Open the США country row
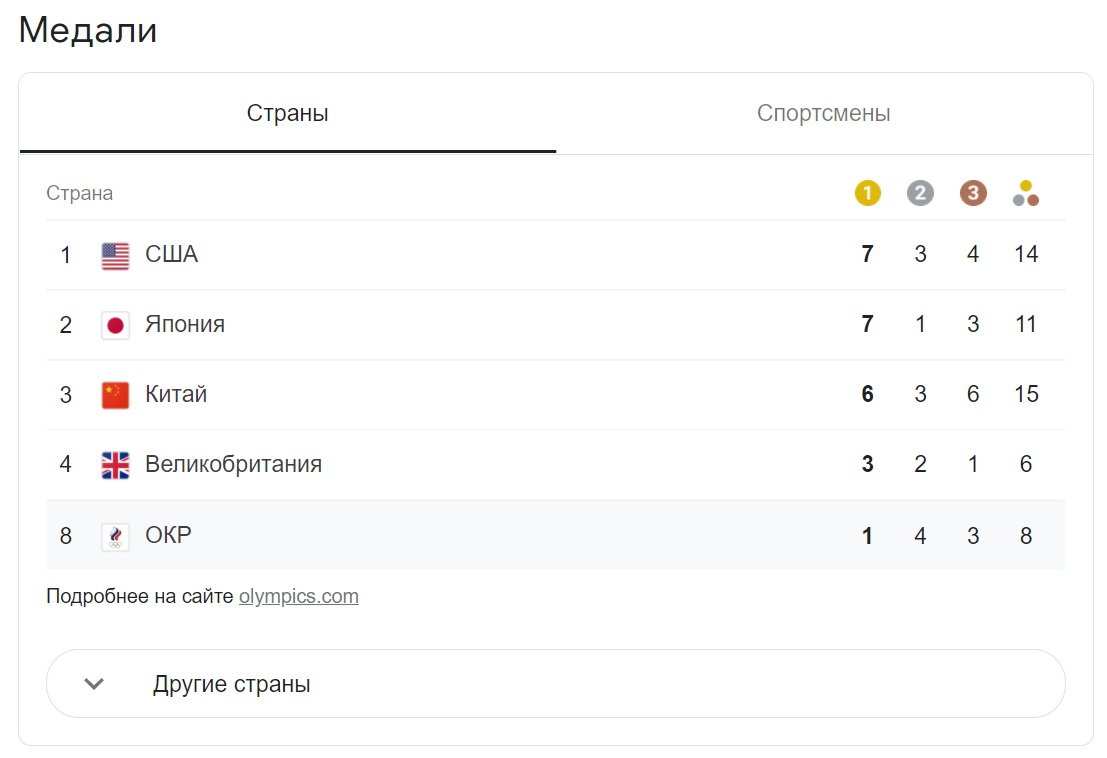Screen dimensions: 1107x758 click(x=556, y=255)
